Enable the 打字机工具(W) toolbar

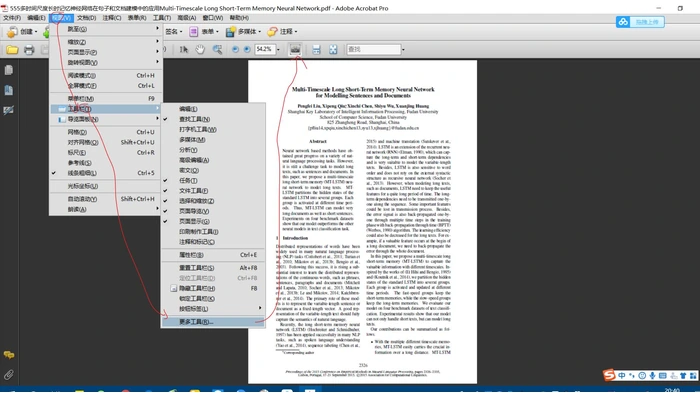pos(213,129)
